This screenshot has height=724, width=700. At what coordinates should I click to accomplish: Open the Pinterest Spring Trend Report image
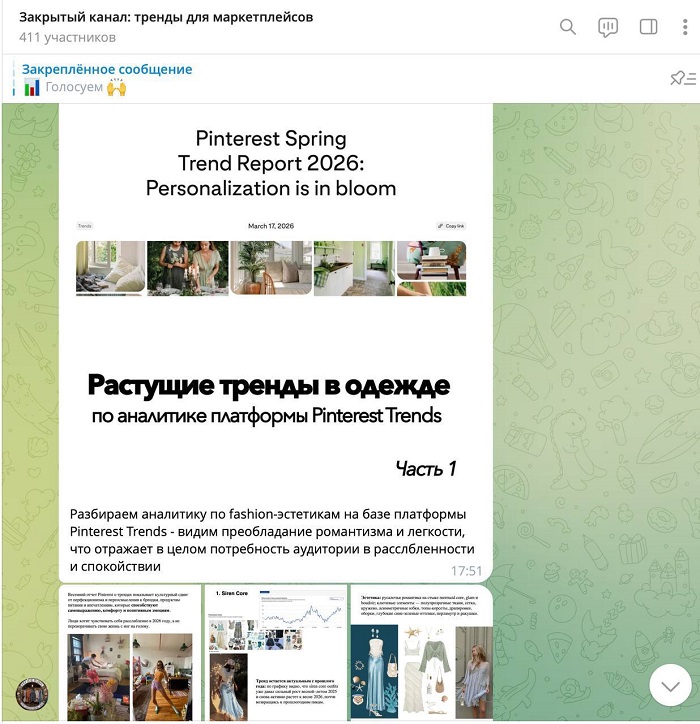pos(276,302)
